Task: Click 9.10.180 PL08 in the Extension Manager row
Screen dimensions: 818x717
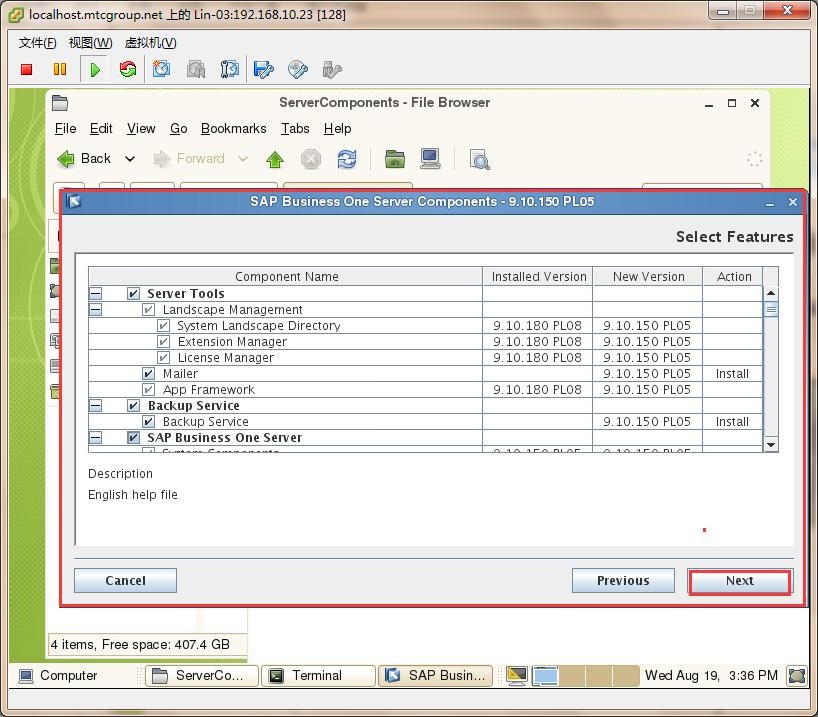Action: pyautogui.click(x=537, y=342)
